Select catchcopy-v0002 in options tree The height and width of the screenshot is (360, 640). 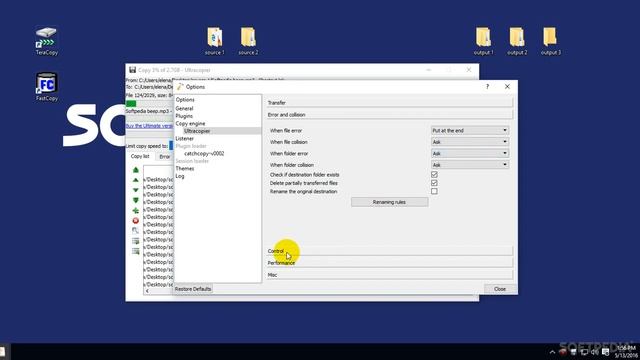coord(204,153)
